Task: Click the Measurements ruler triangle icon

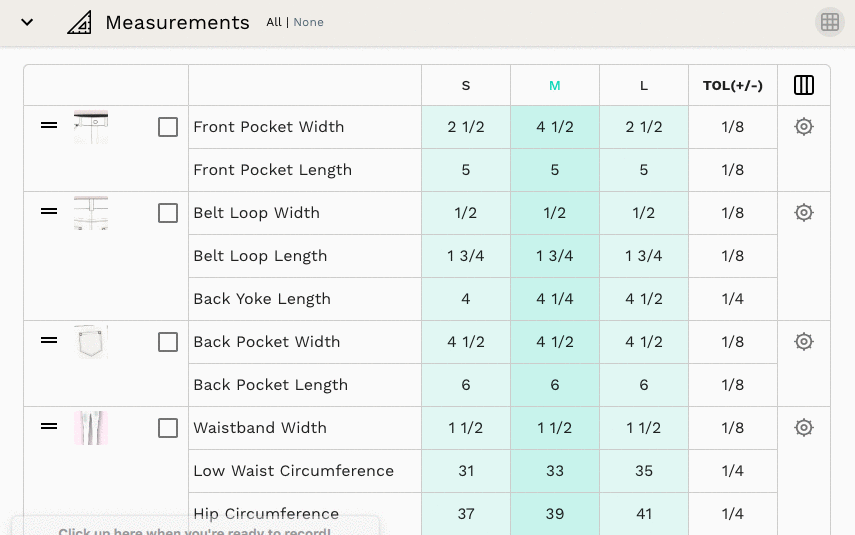Action: click(80, 23)
